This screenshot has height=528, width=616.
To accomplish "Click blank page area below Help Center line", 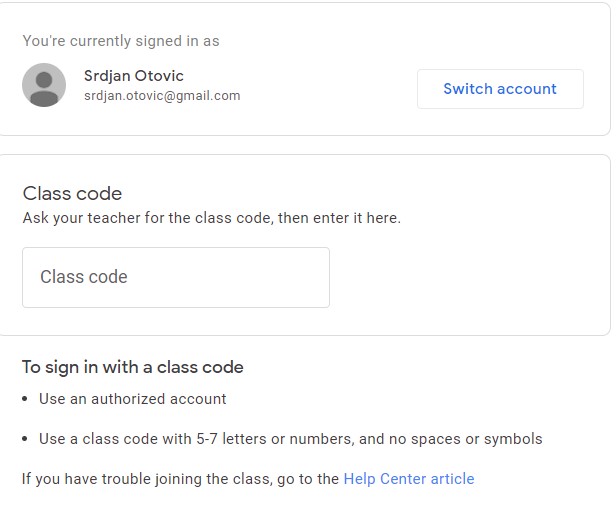I will (x=300, y=510).
